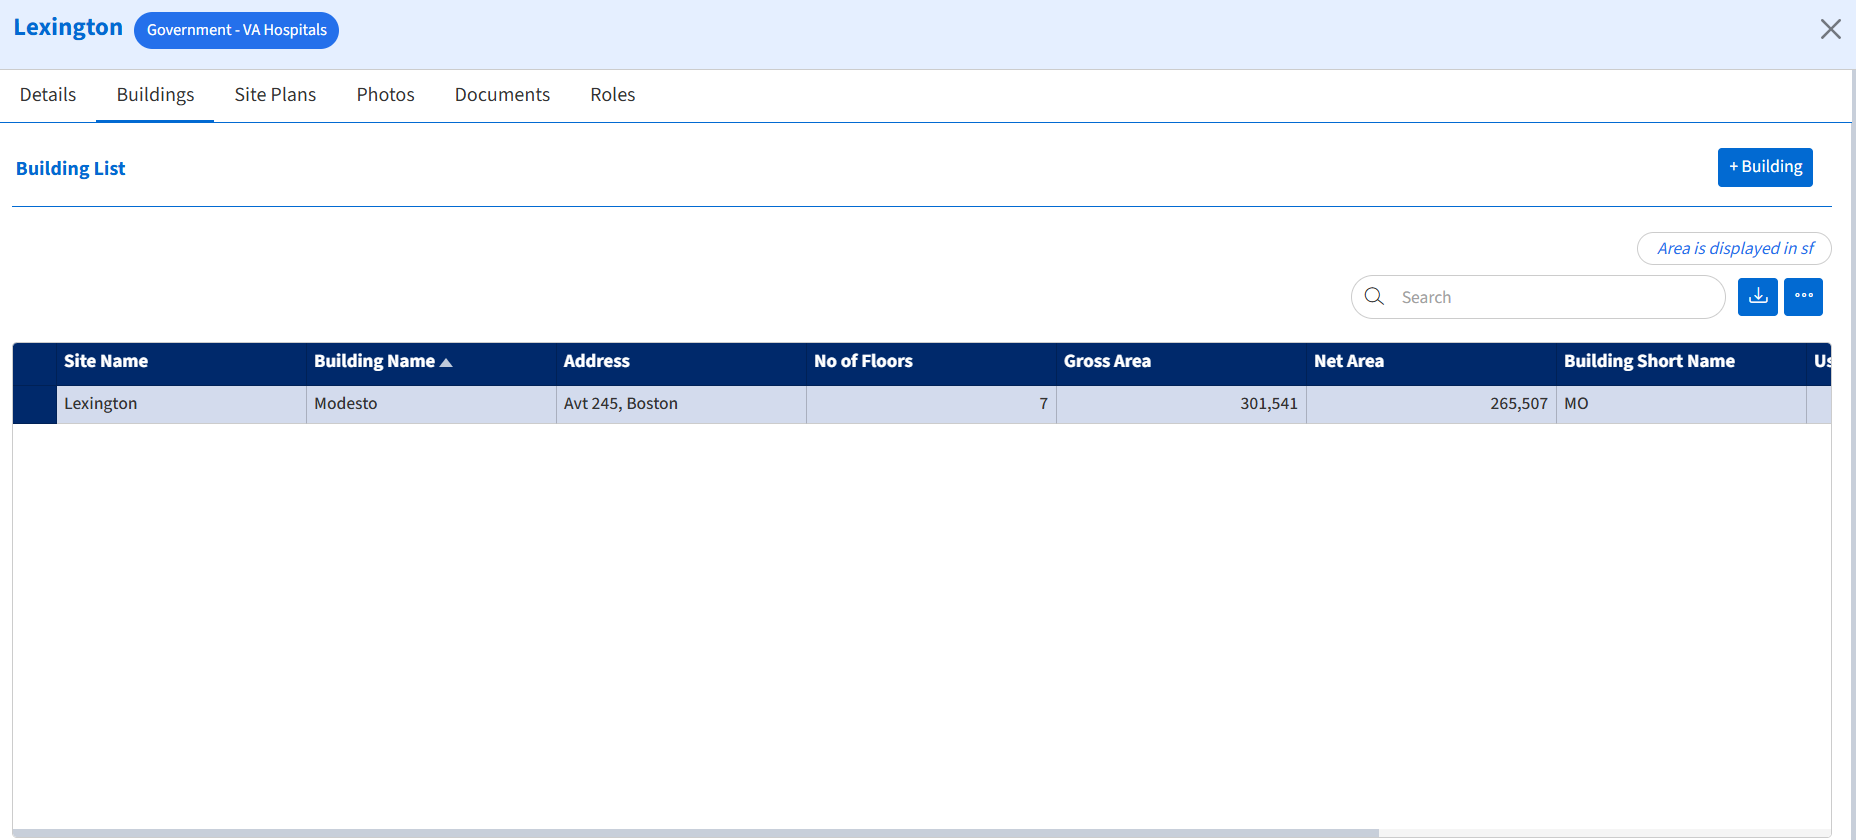Open the Roles tab
Viewport: 1856px width, 840px height.
click(x=612, y=95)
